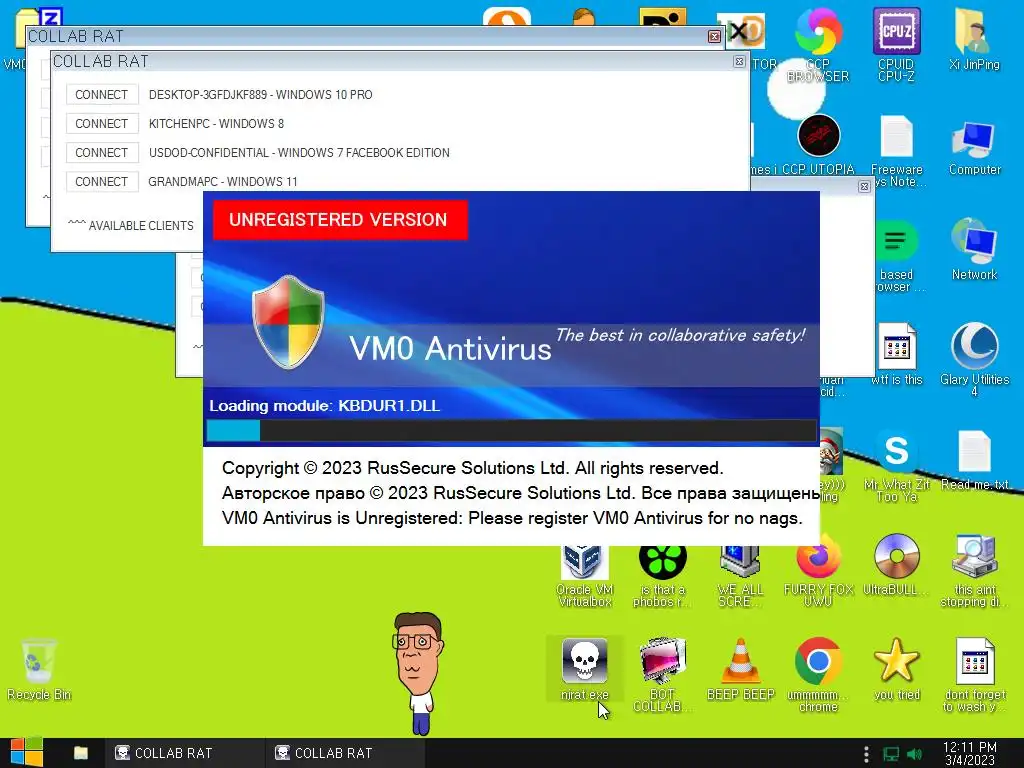Viewport: 1024px width, 768px height.
Task: Open the ummmmm chrome icon
Action: point(818,675)
